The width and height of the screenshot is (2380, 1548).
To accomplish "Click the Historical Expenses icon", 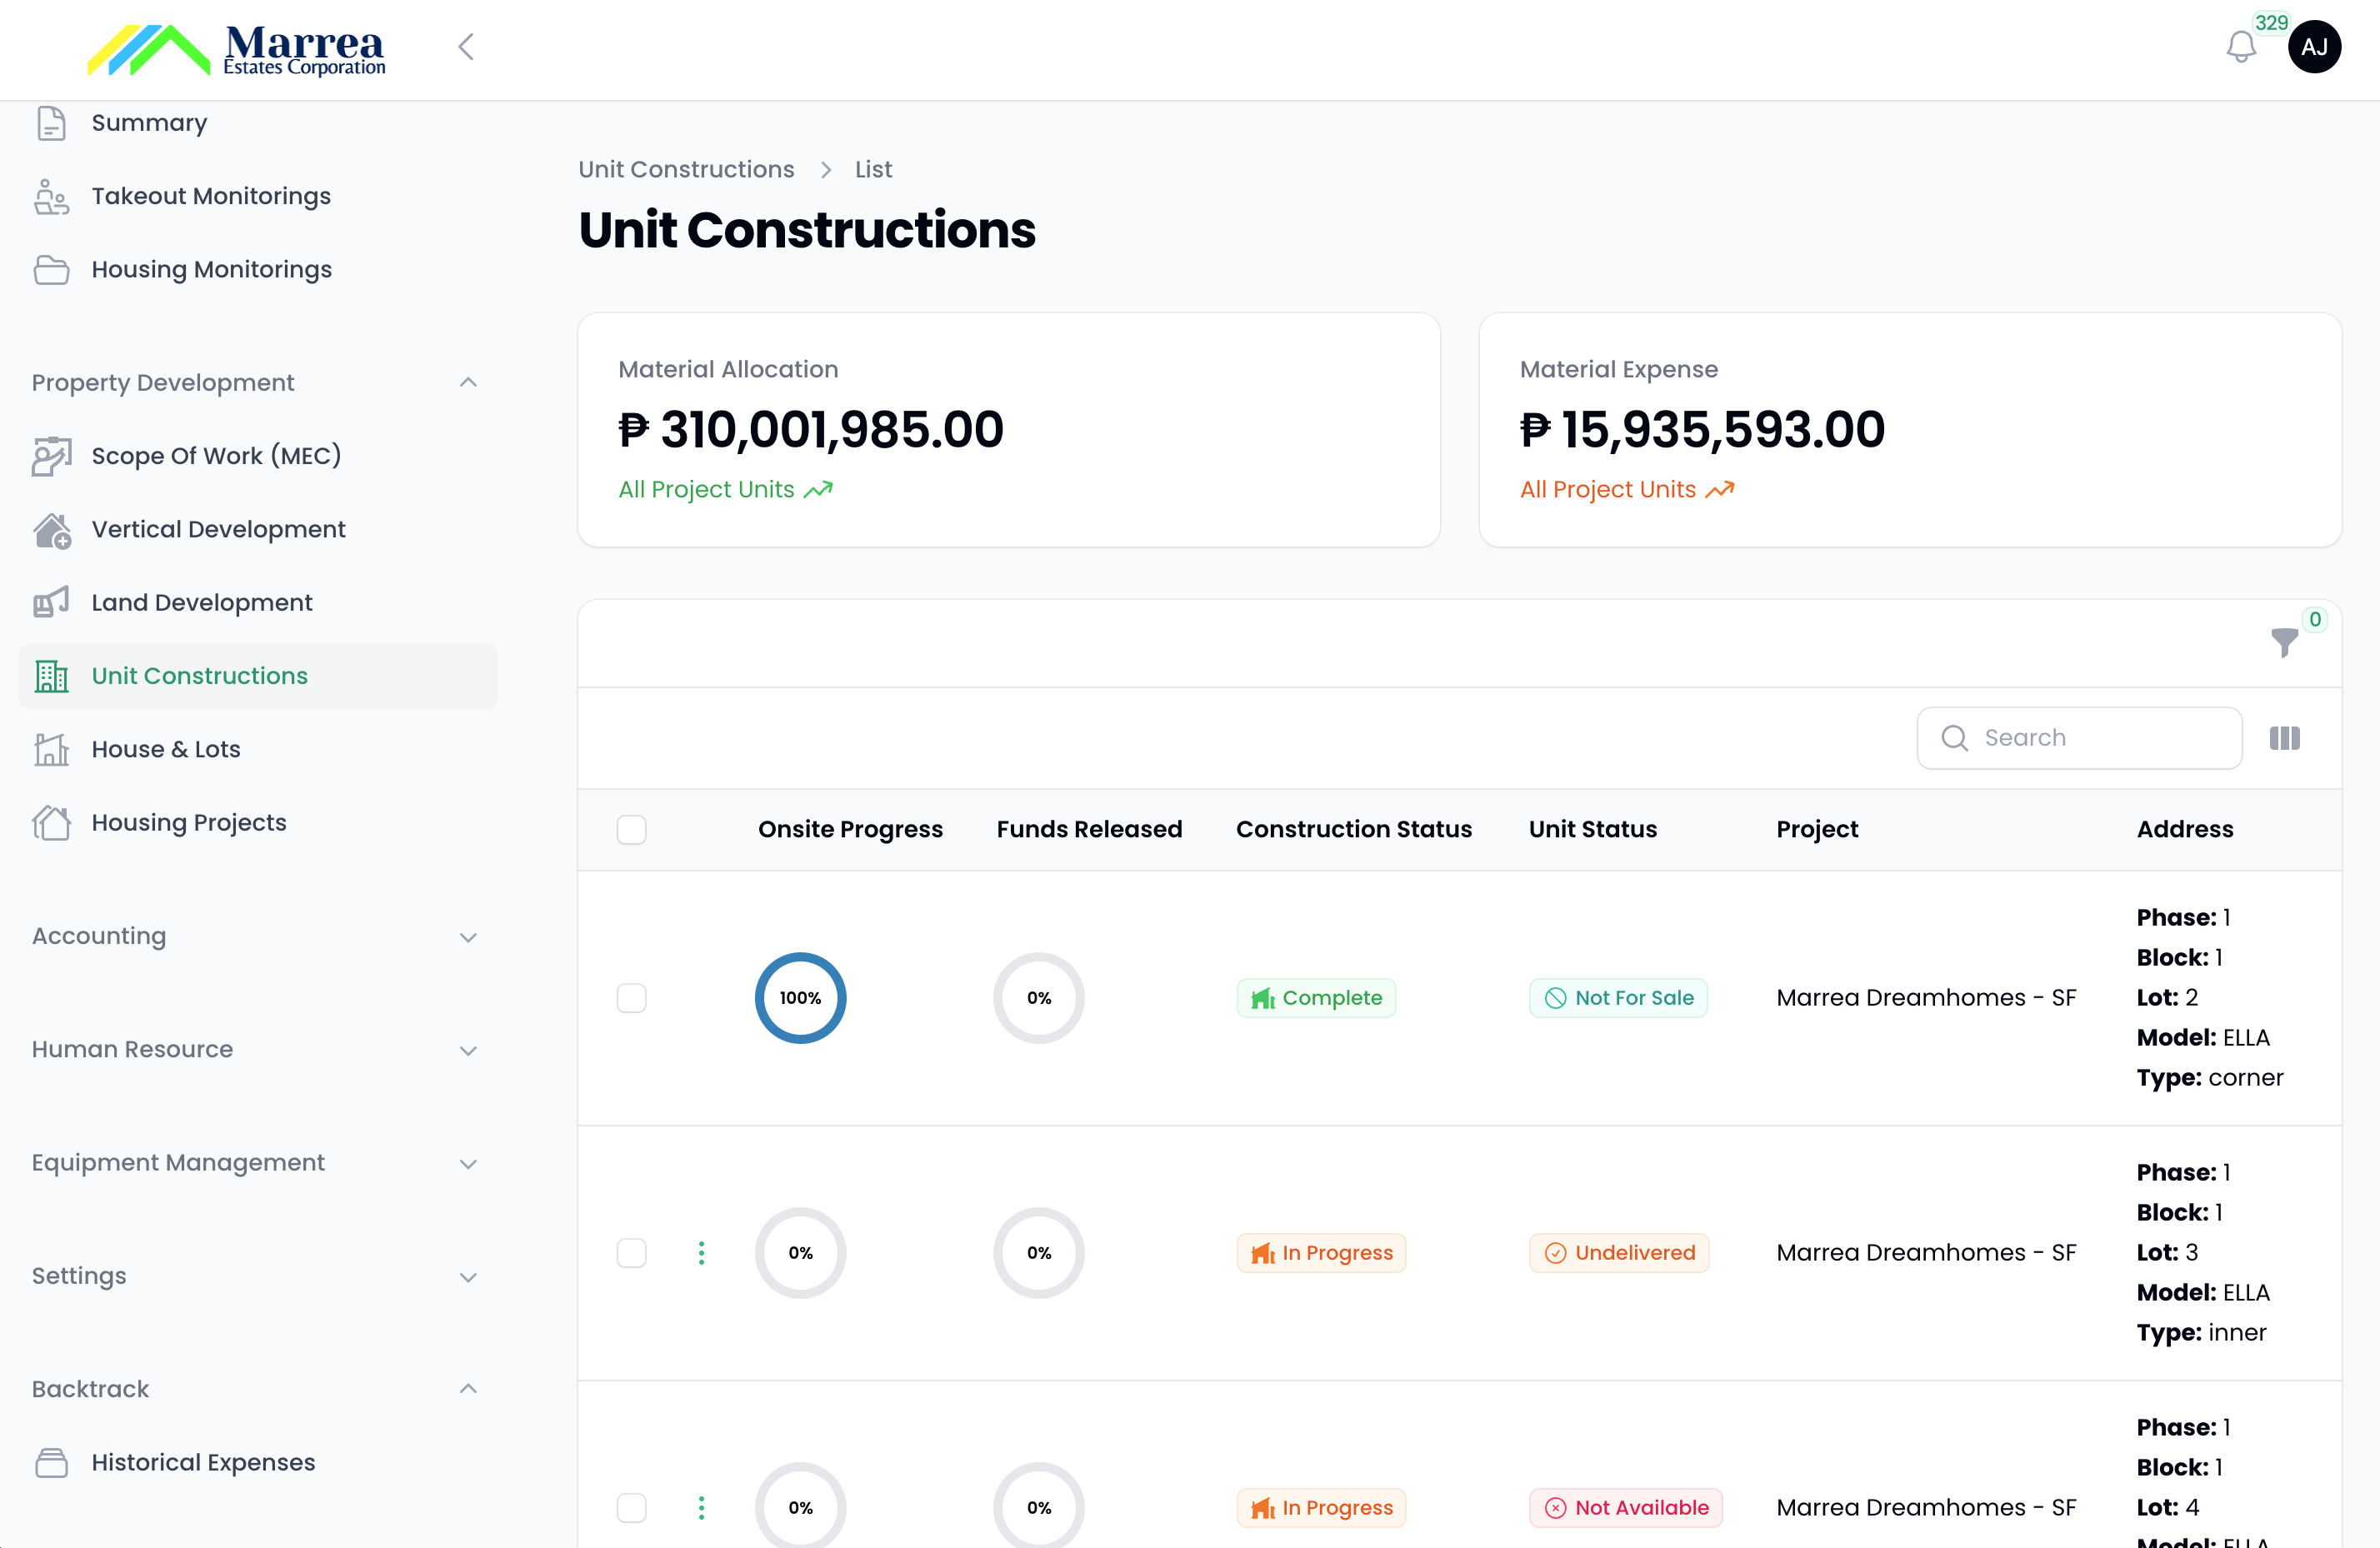I will pyautogui.click(x=52, y=1462).
